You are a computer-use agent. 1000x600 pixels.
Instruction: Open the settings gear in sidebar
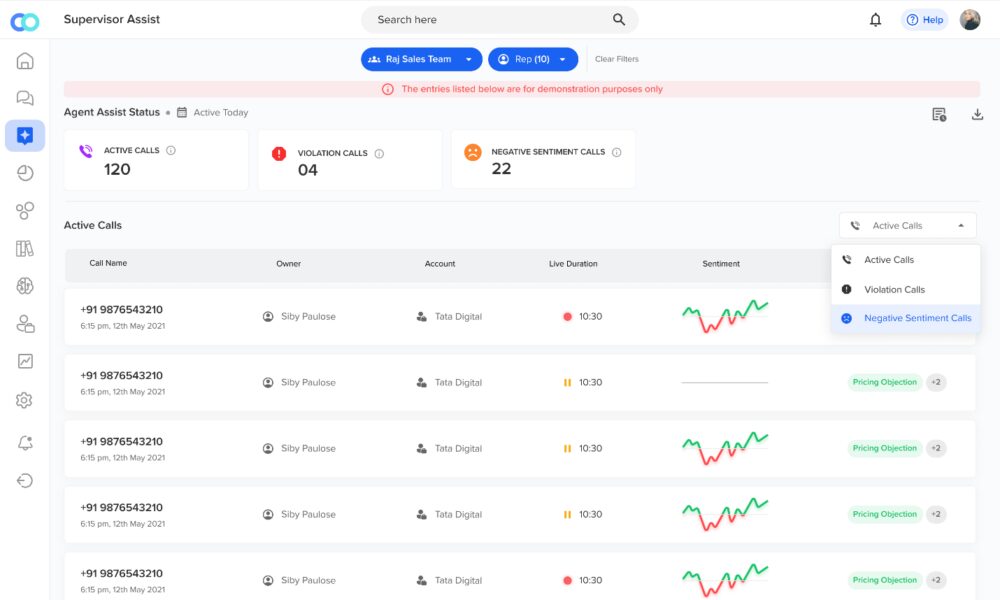pos(25,400)
